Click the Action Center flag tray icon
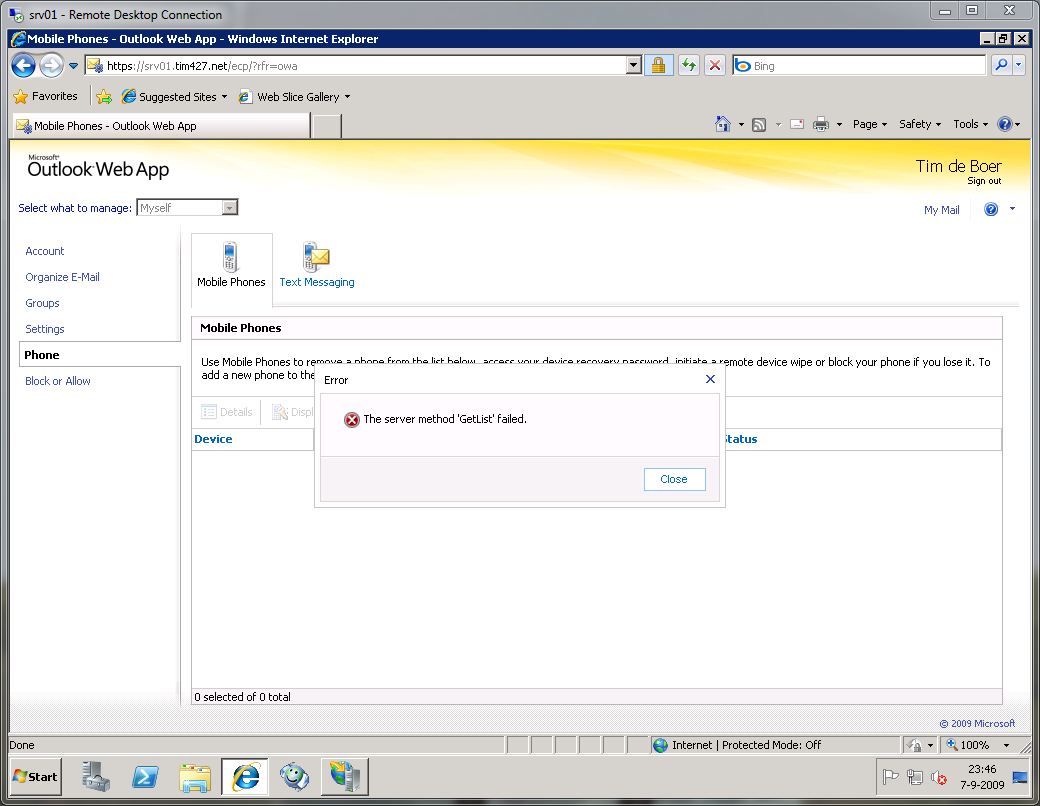 889,776
